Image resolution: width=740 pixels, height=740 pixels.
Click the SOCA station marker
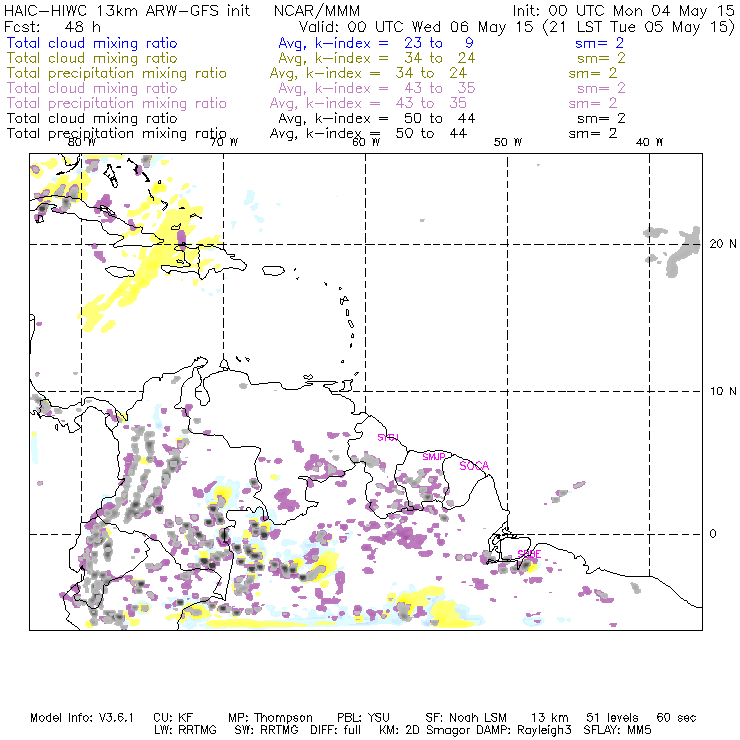coord(474,466)
